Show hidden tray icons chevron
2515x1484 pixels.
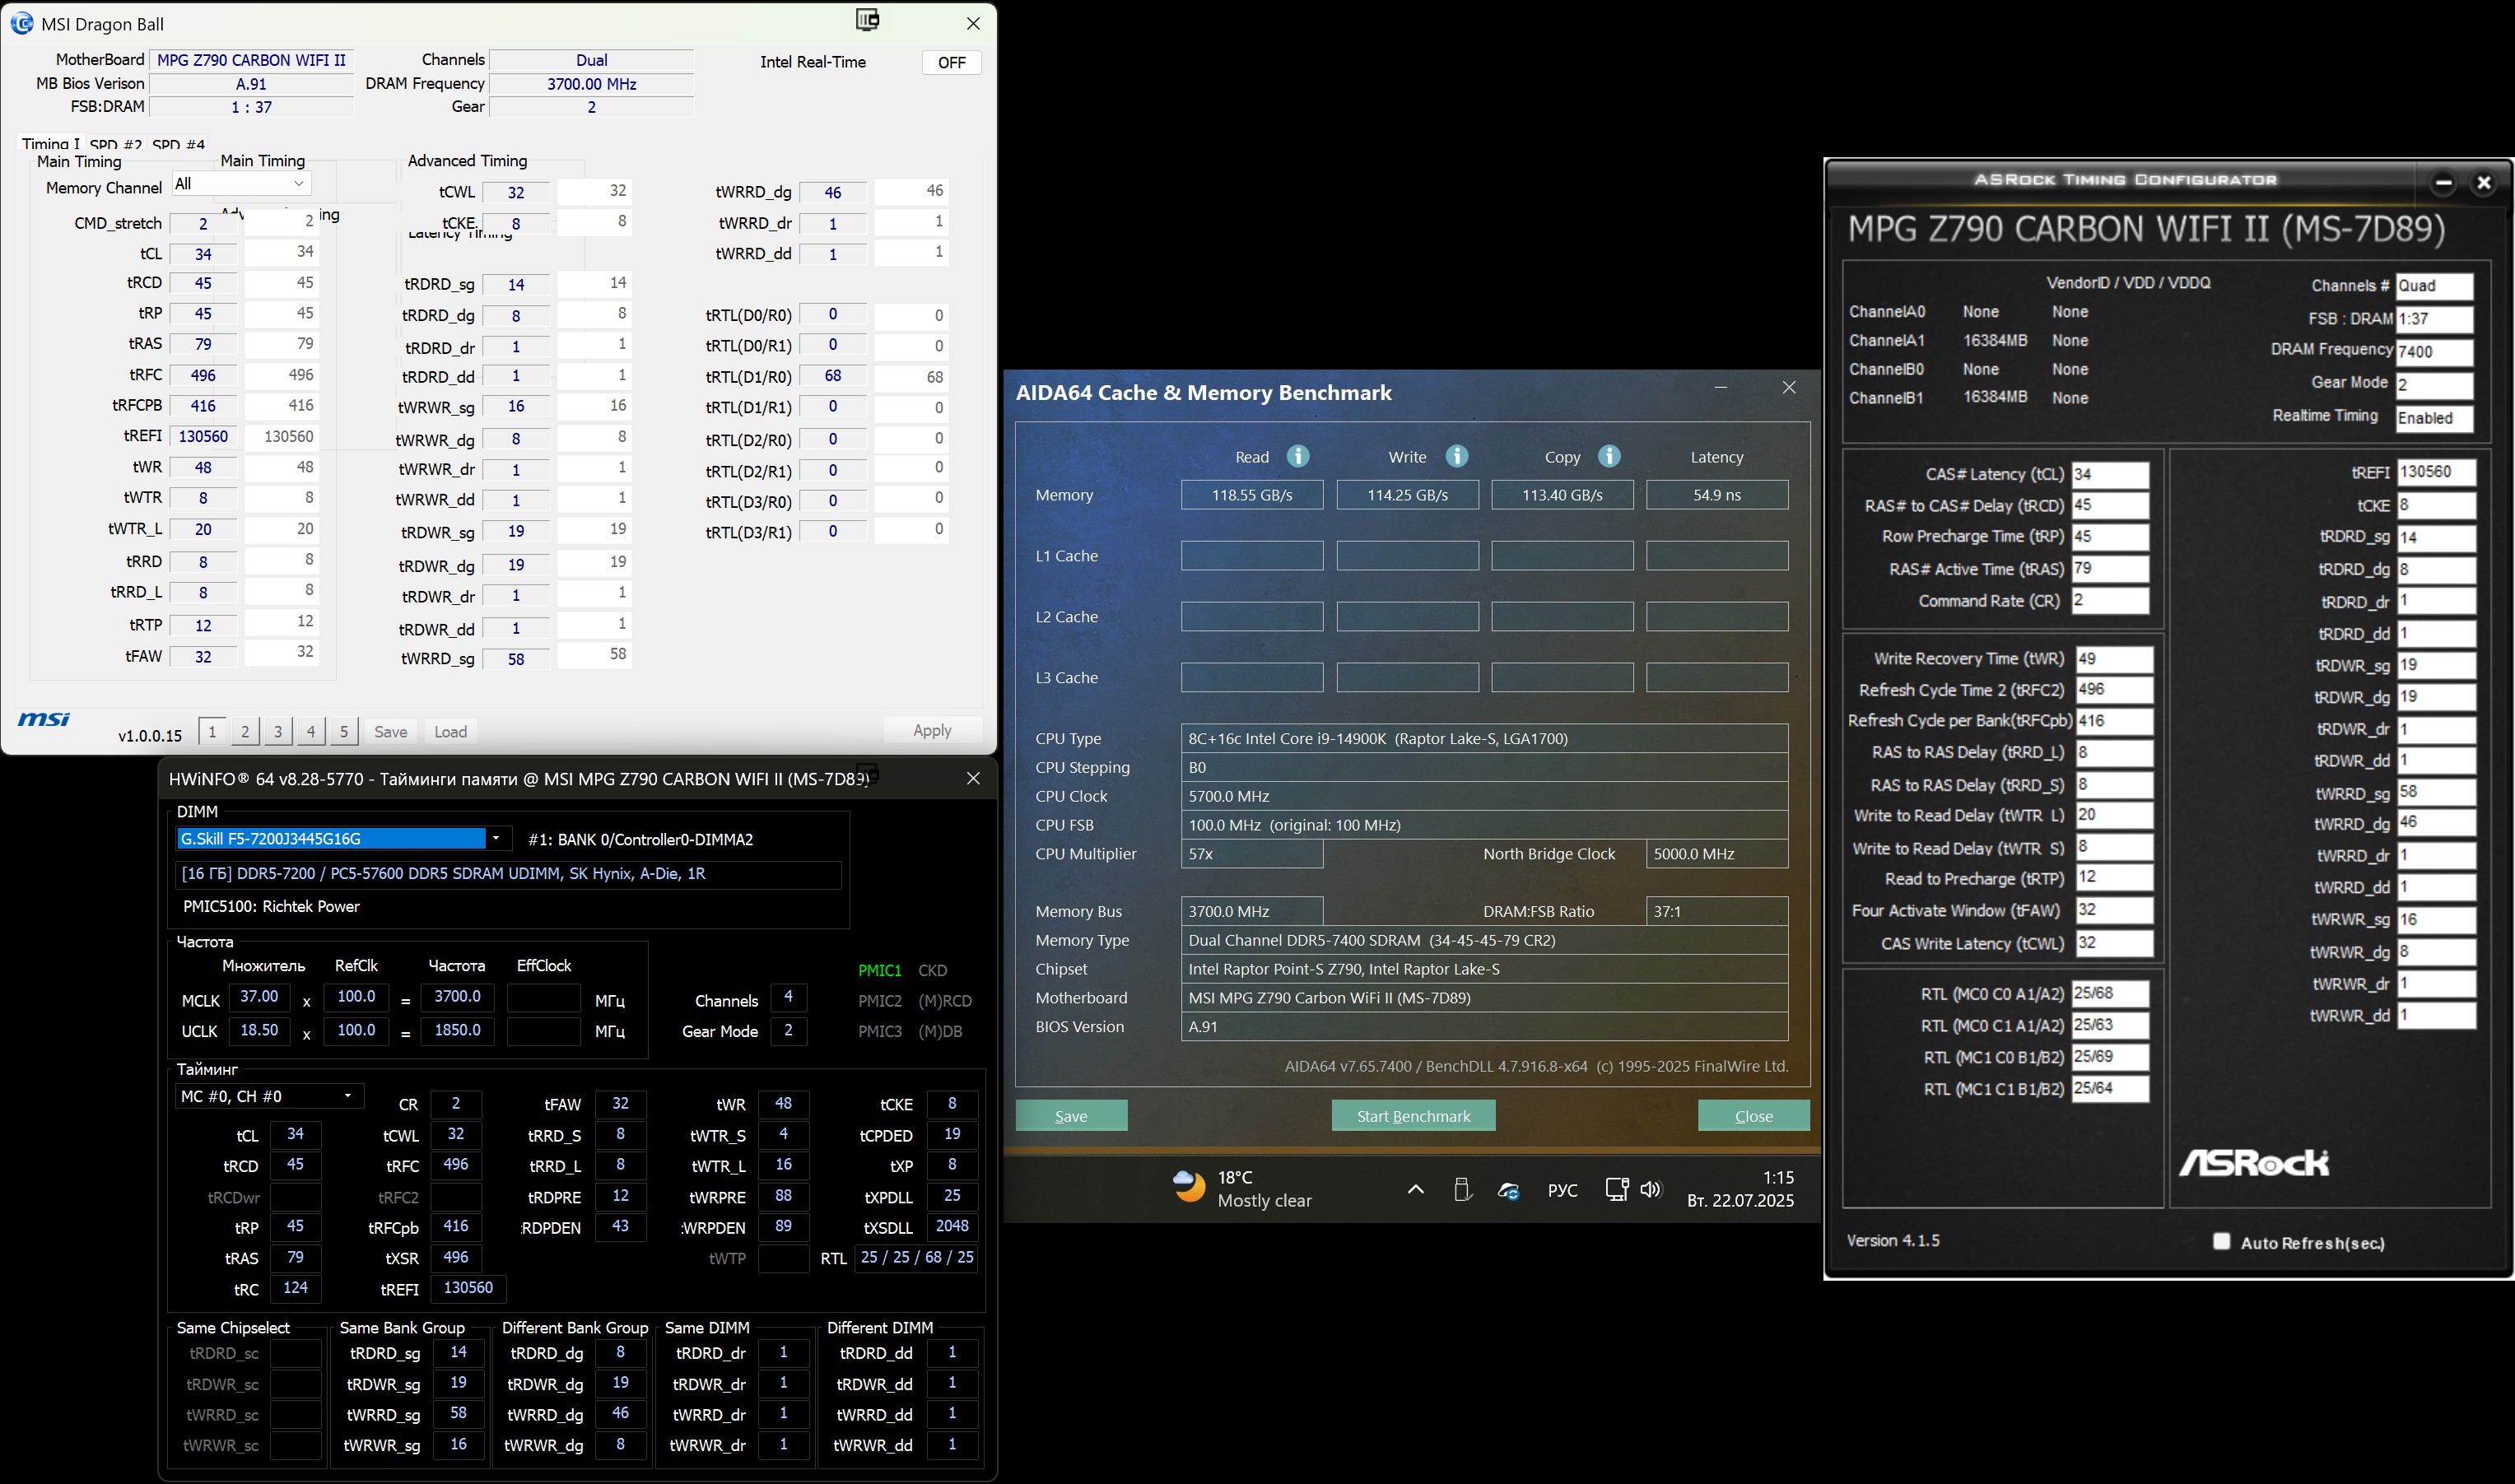(x=1415, y=1189)
